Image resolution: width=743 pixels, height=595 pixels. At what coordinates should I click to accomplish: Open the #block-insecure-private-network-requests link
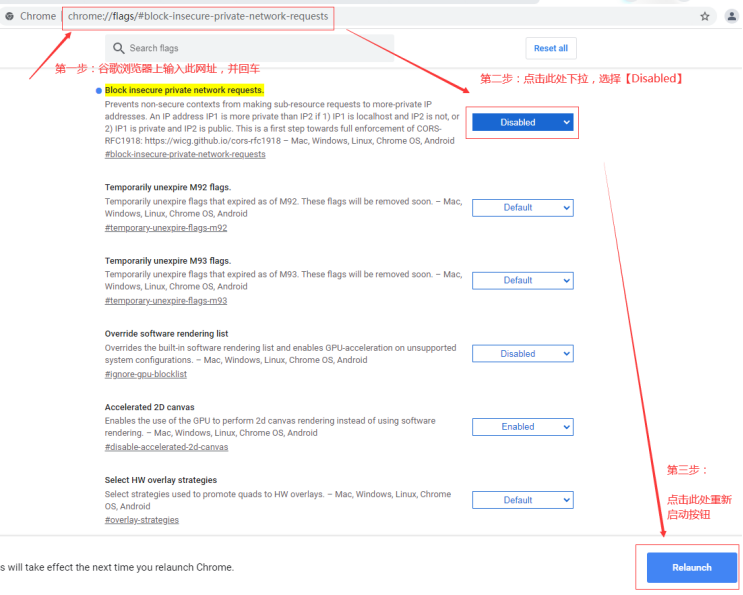(x=185, y=155)
